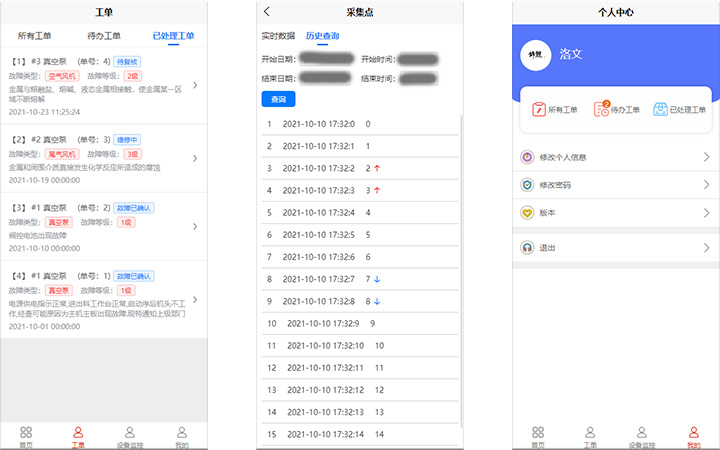Select row 1 "2021-10-10 17:32:0"
Viewport: 720px width, 450px height.
[360, 124]
